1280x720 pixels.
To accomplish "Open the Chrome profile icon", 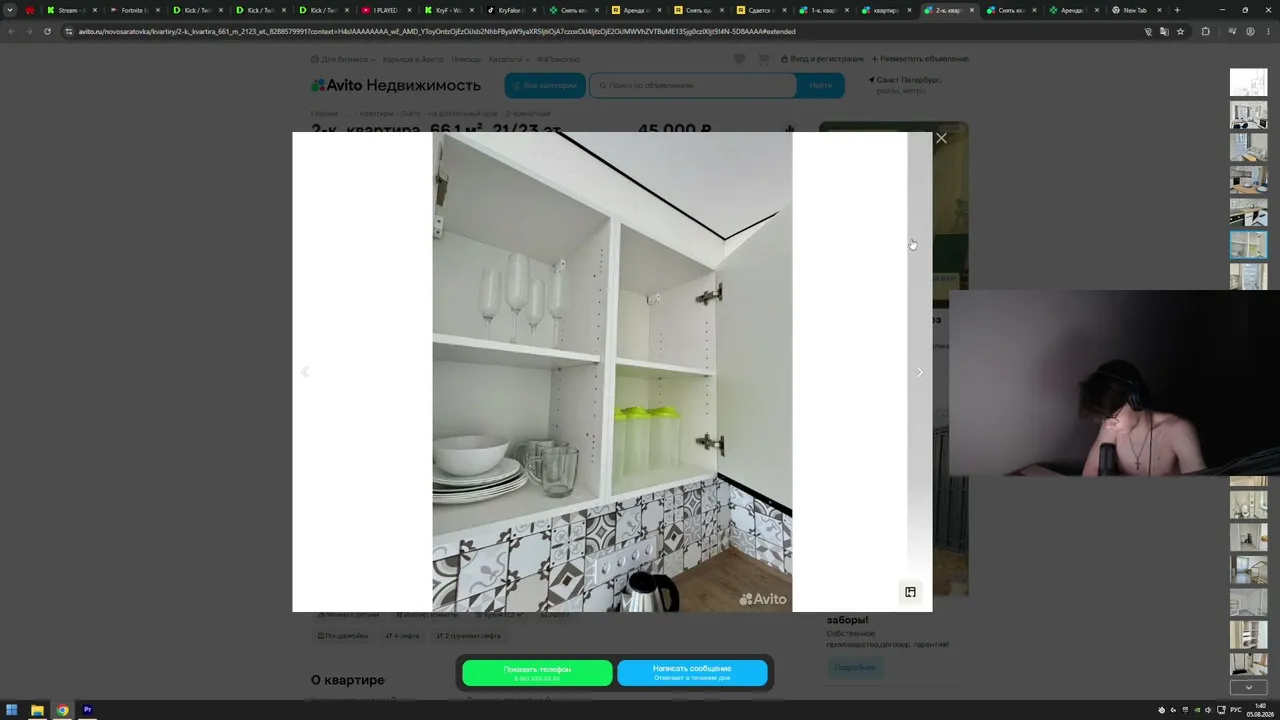I will click(x=1250, y=31).
